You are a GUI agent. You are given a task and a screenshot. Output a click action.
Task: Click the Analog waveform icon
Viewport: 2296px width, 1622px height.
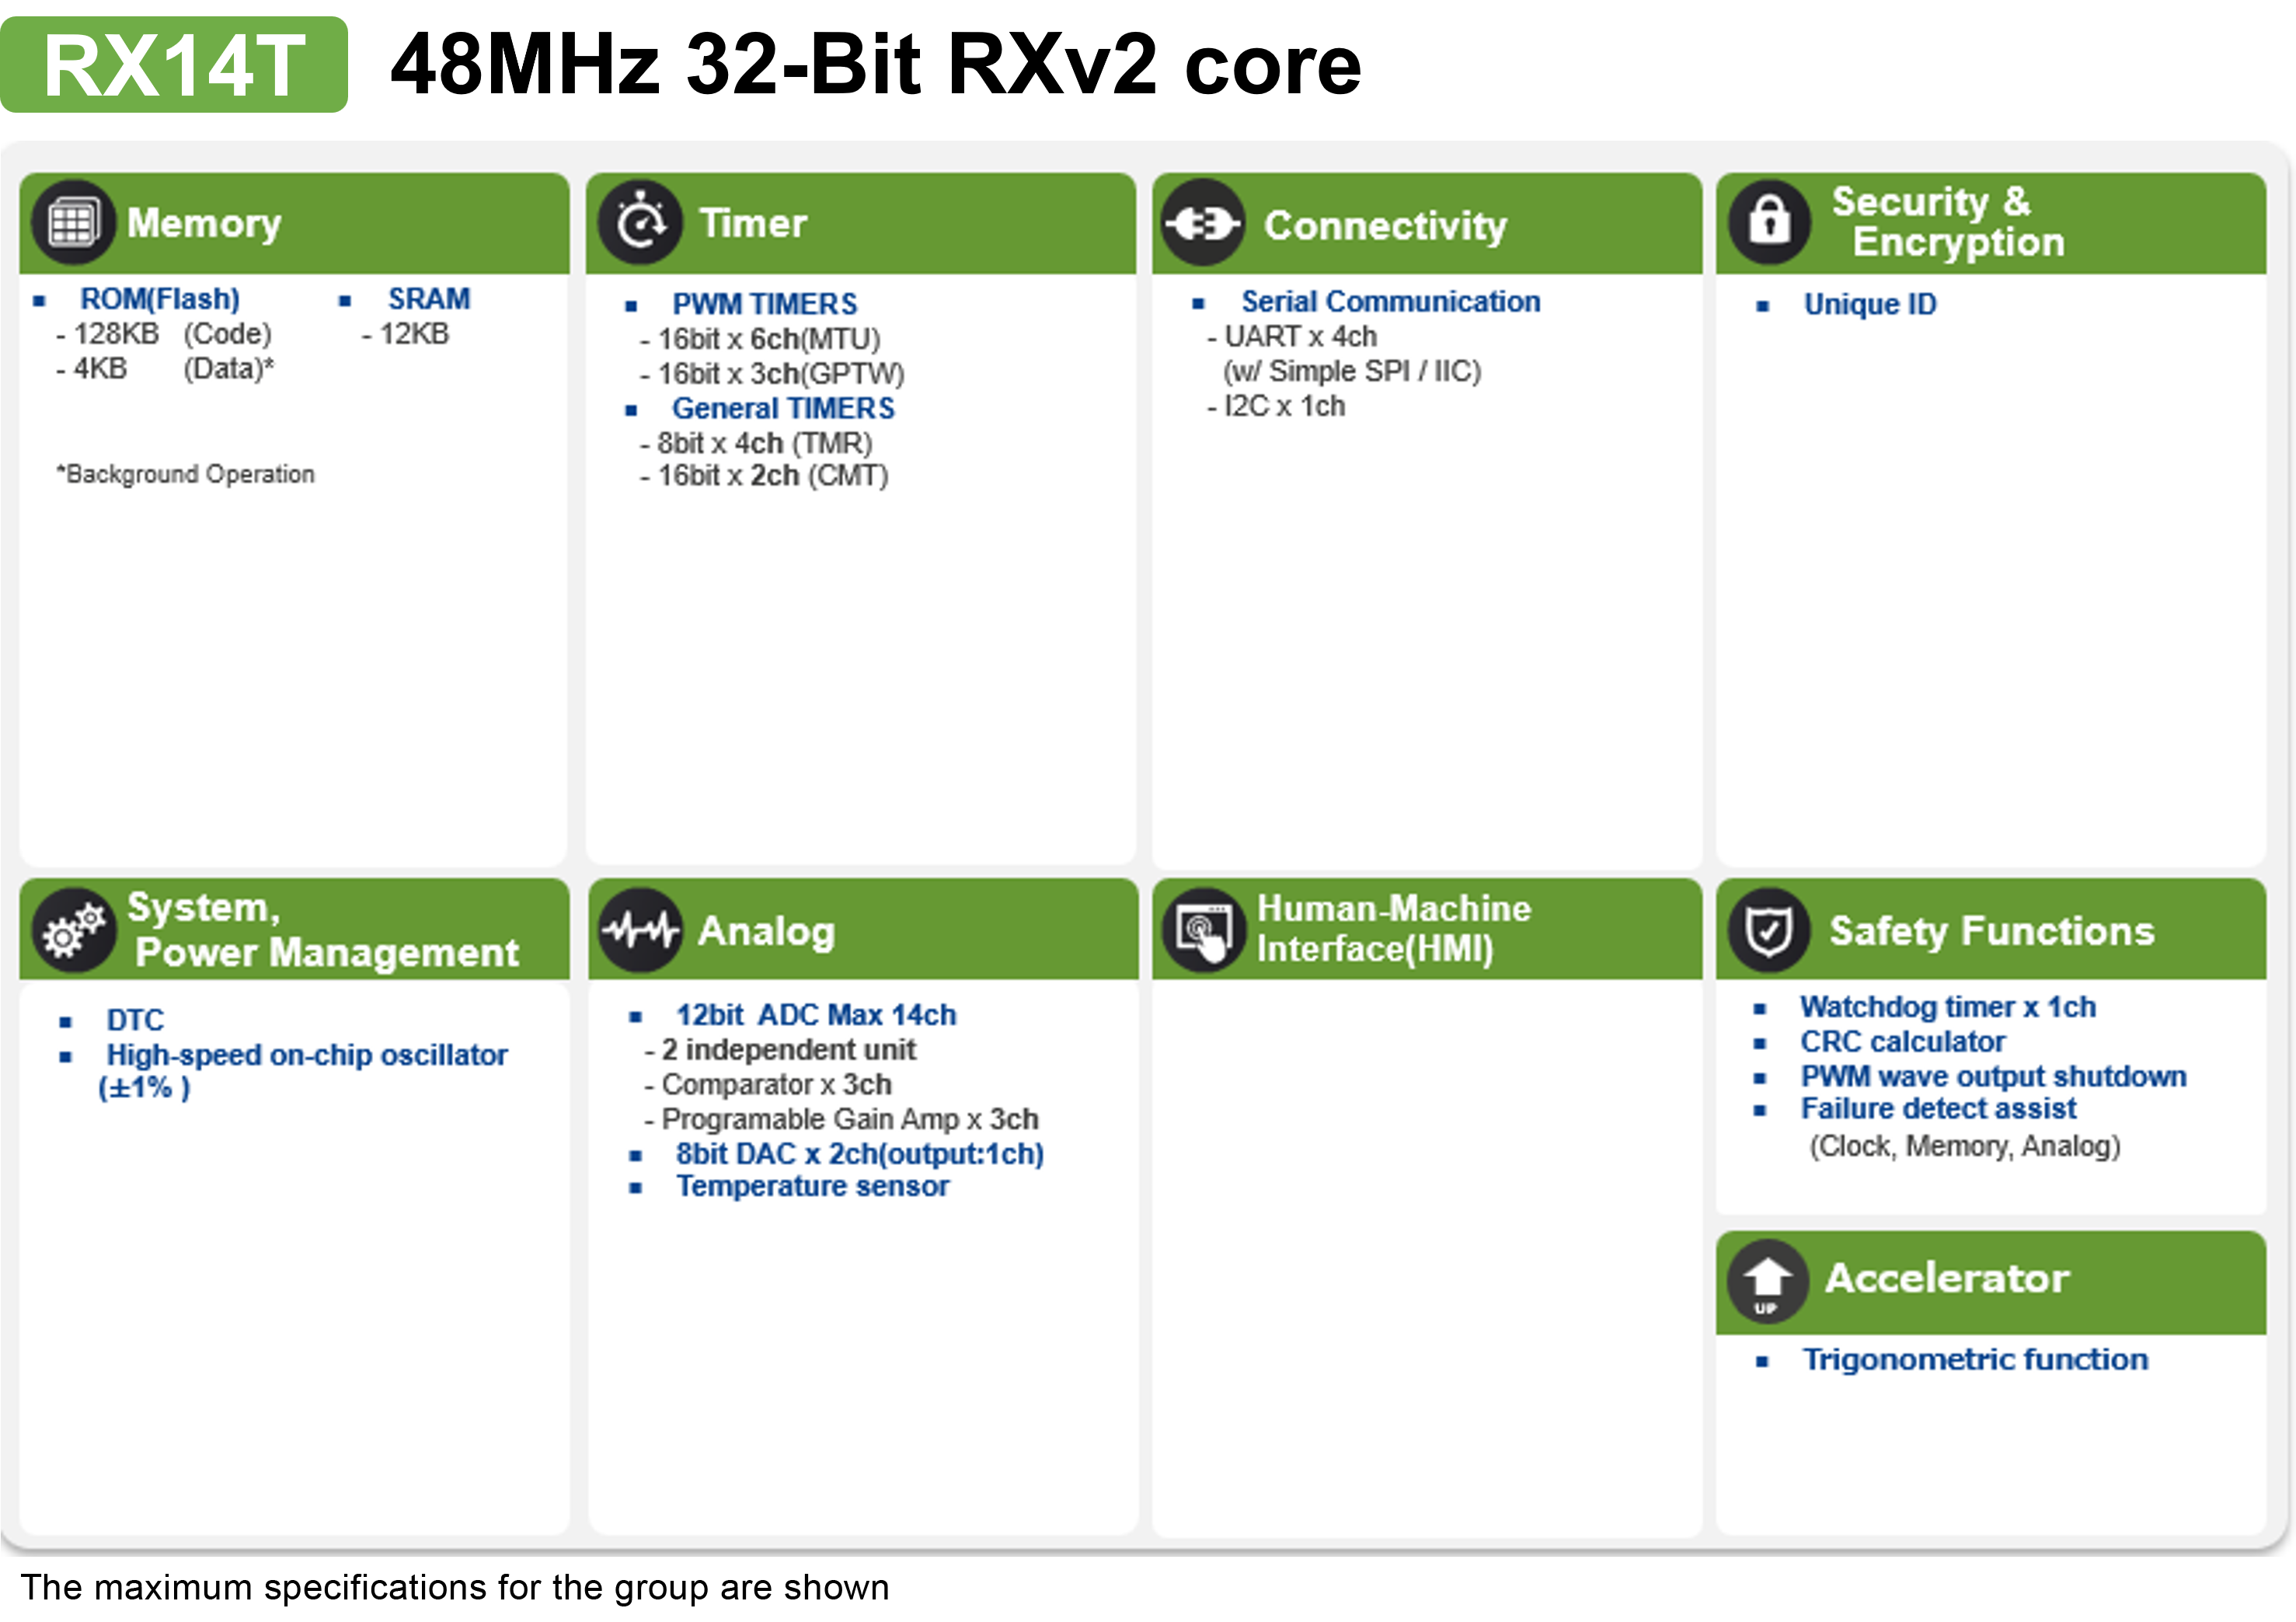coord(640,930)
